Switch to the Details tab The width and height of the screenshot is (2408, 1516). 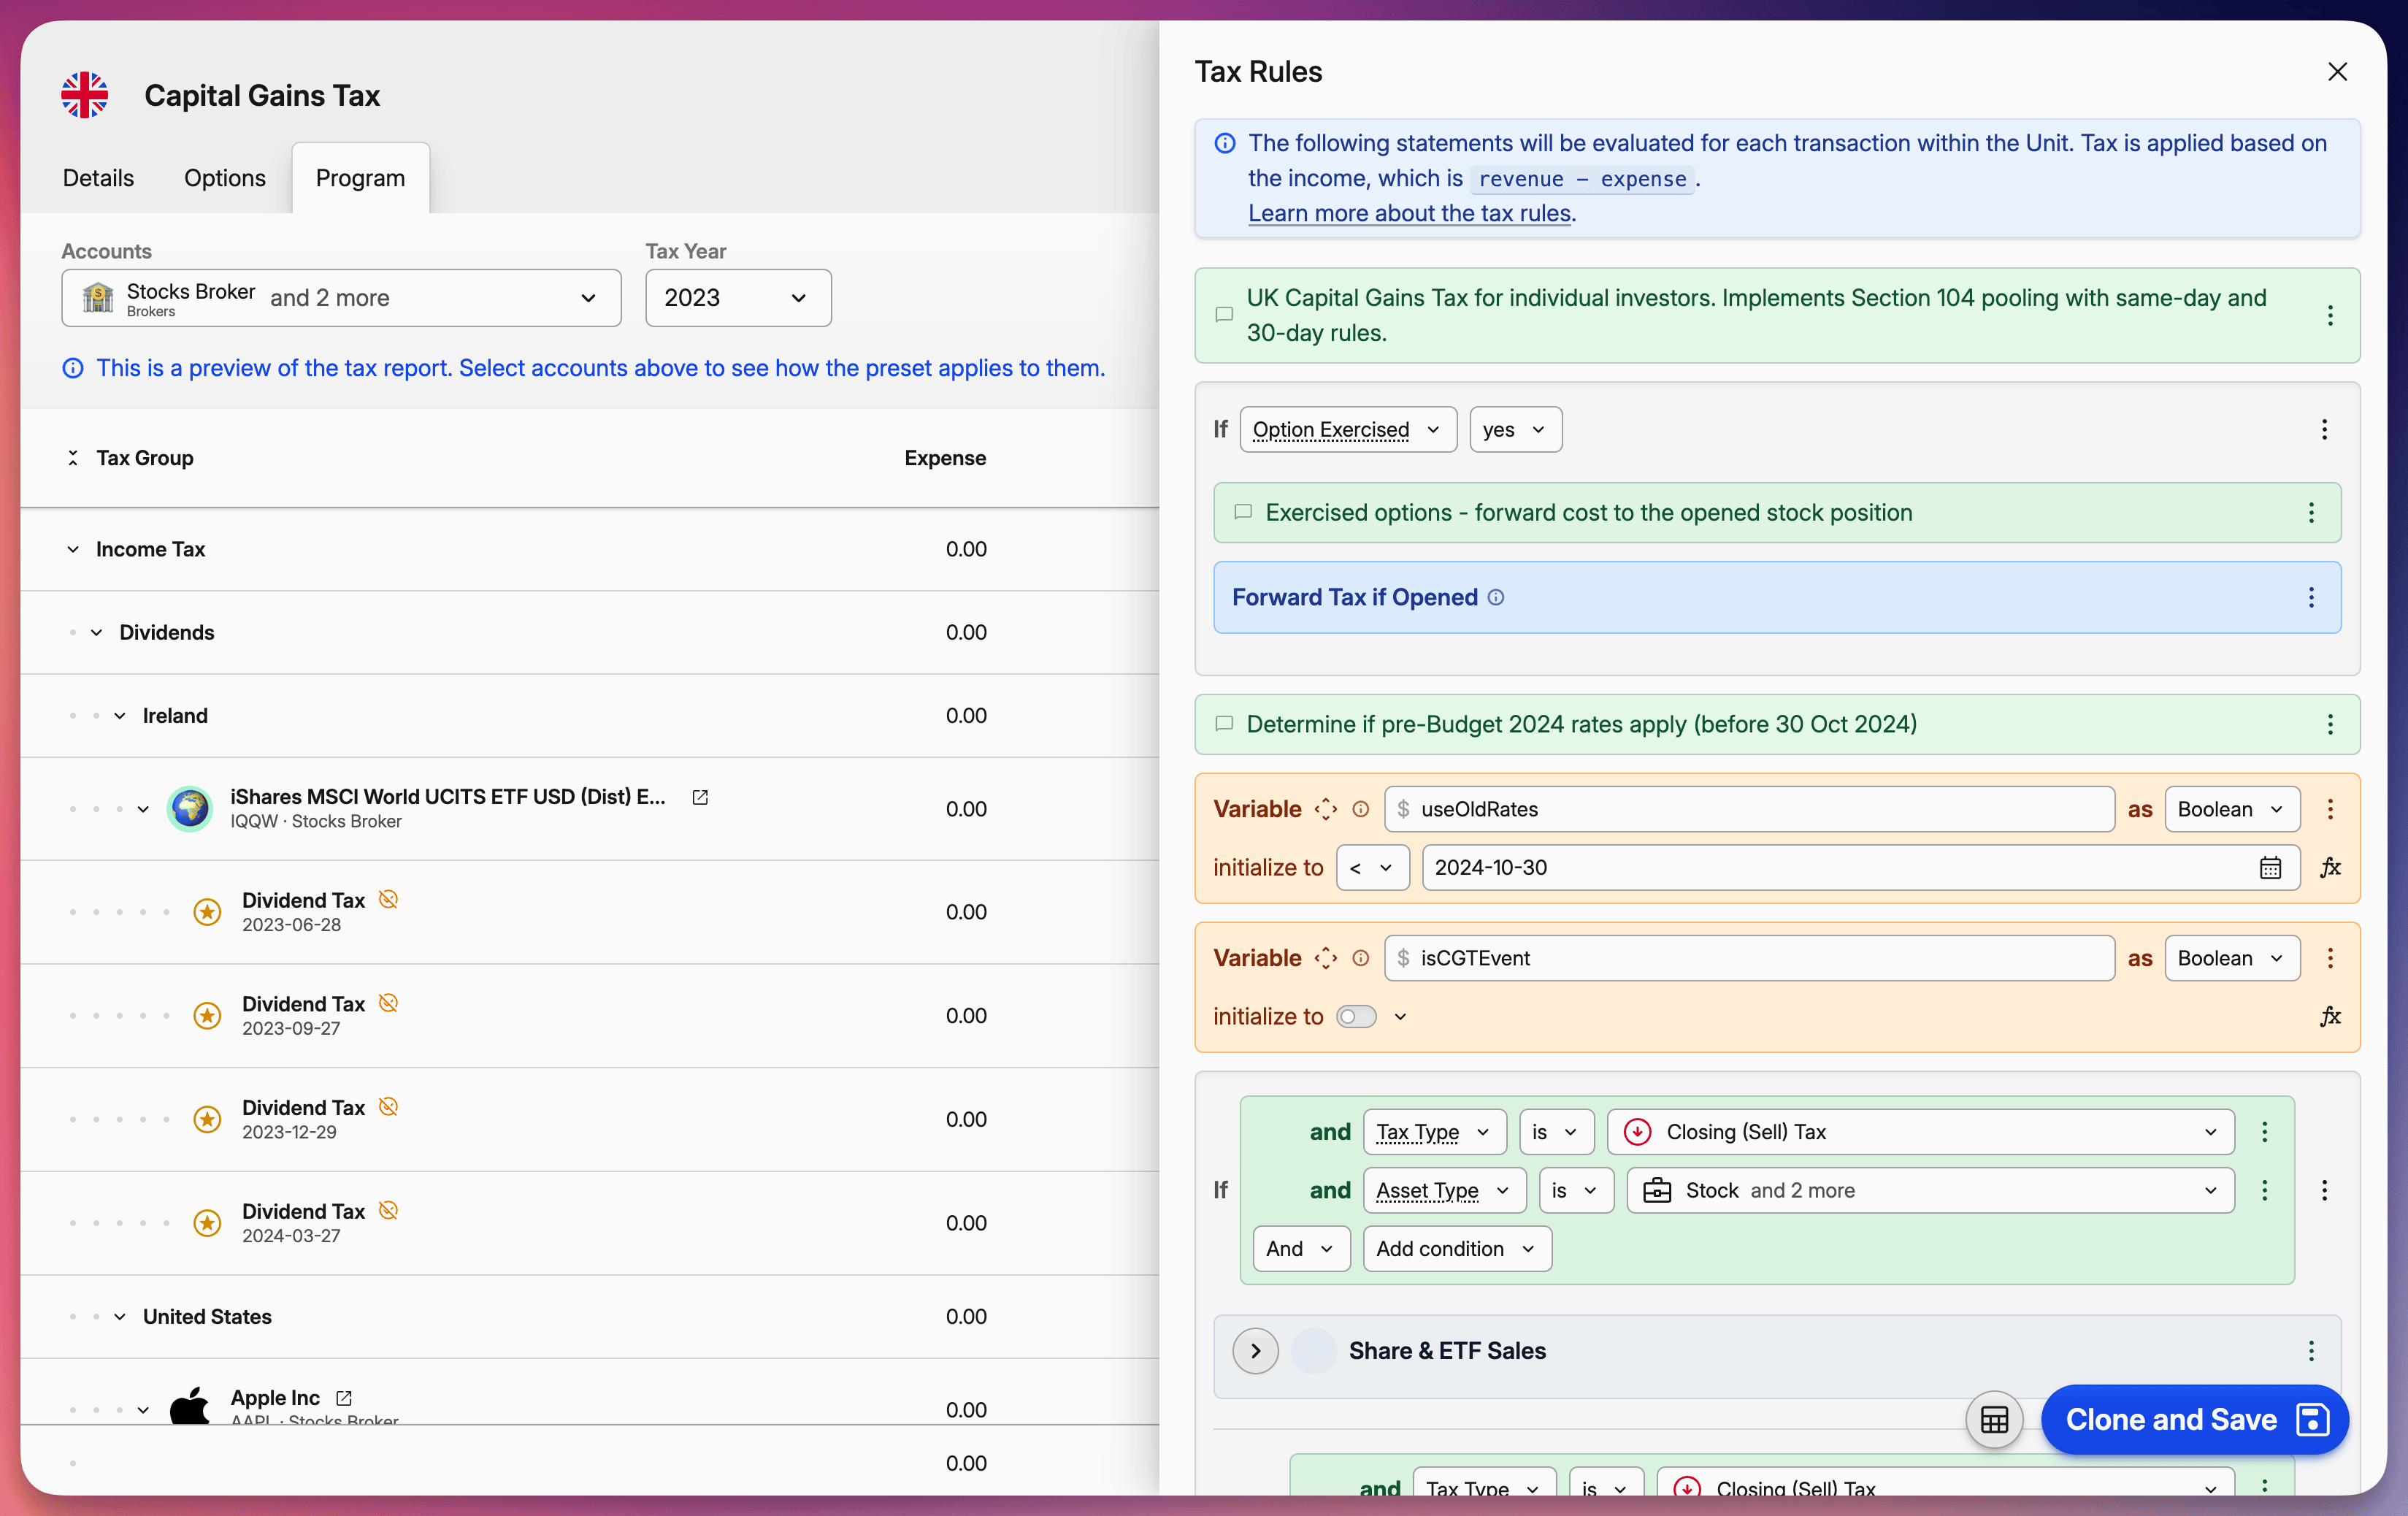click(98, 178)
